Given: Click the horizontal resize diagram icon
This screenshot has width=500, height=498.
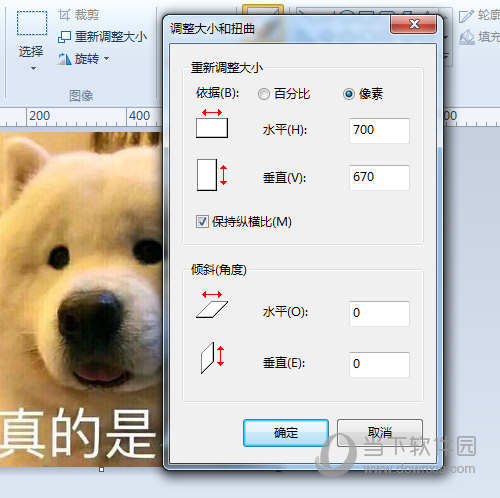Looking at the screenshot, I should [212, 123].
